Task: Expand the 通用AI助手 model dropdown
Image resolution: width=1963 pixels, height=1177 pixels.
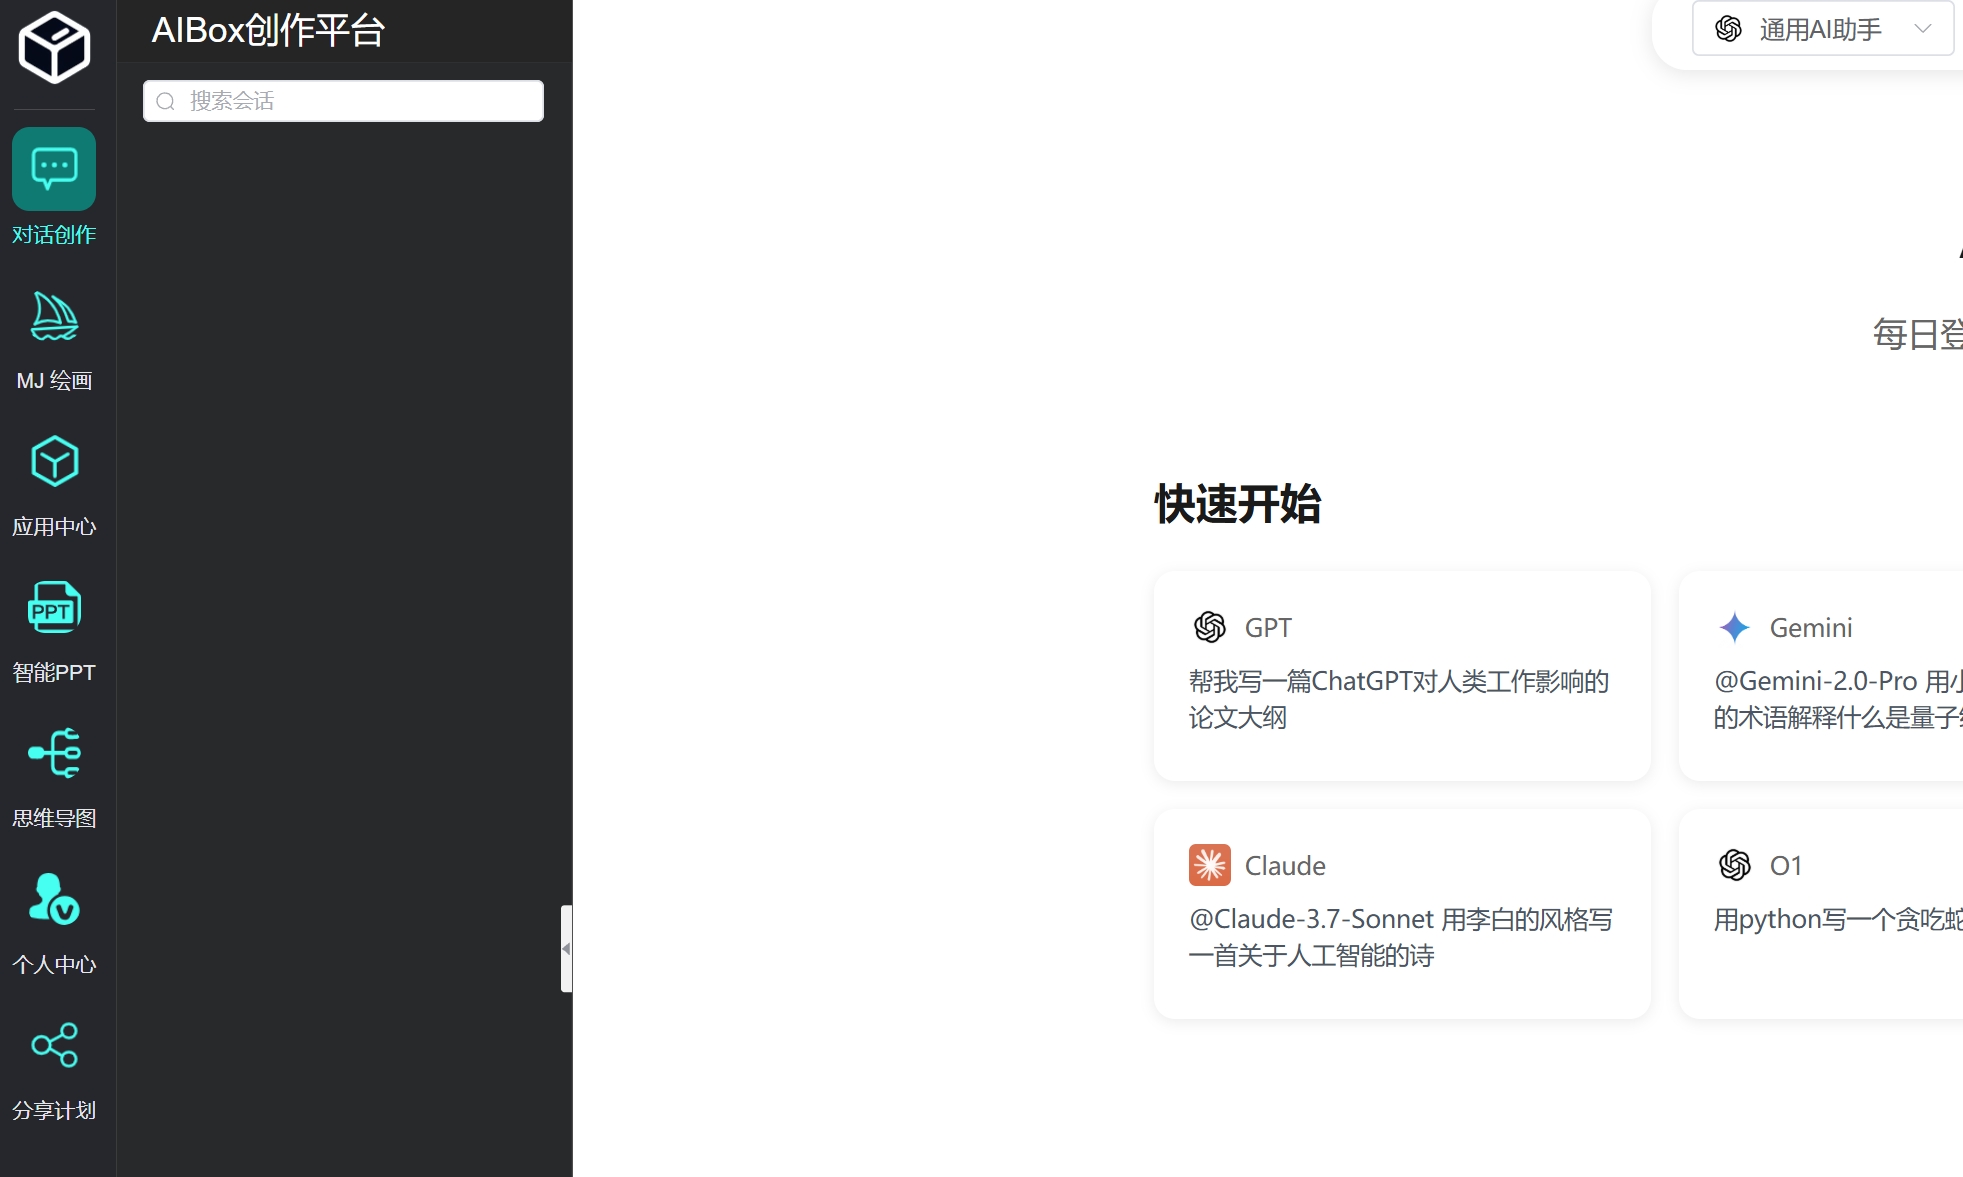Action: point(1922,29)
